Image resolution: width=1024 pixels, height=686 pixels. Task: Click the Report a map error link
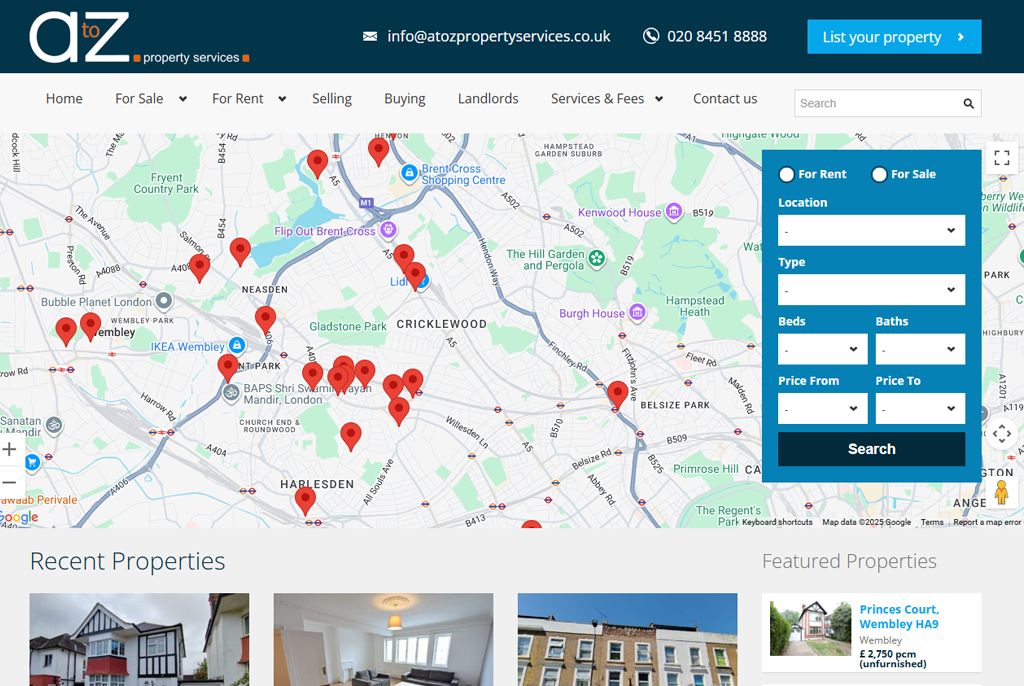987,522
